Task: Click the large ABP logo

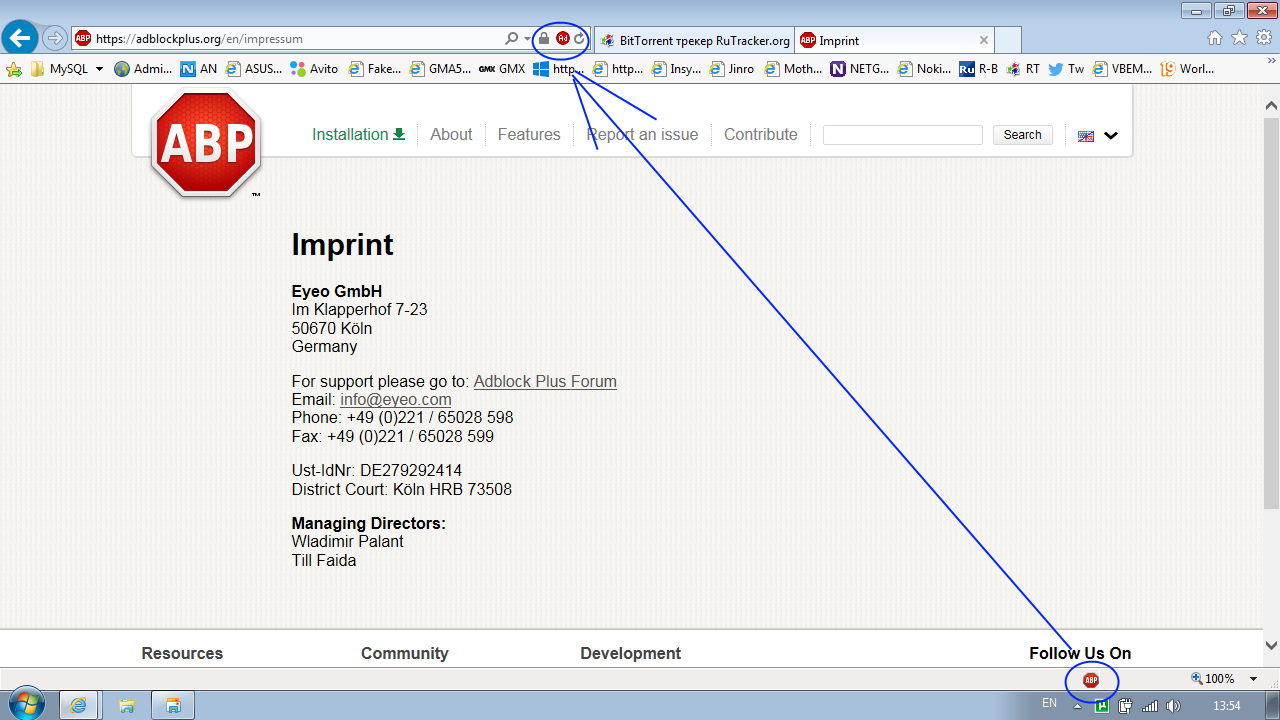Action: tap(206, 142)
